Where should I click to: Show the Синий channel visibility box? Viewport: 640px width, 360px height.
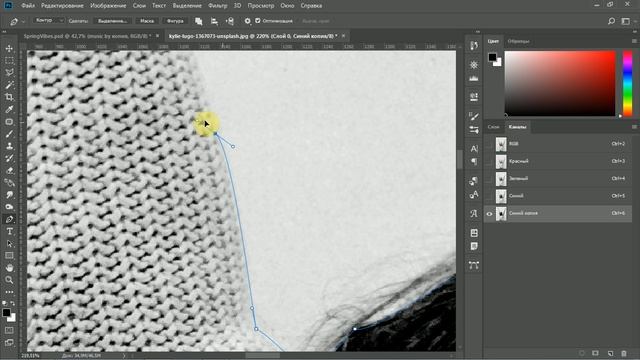tap(489, 196)
